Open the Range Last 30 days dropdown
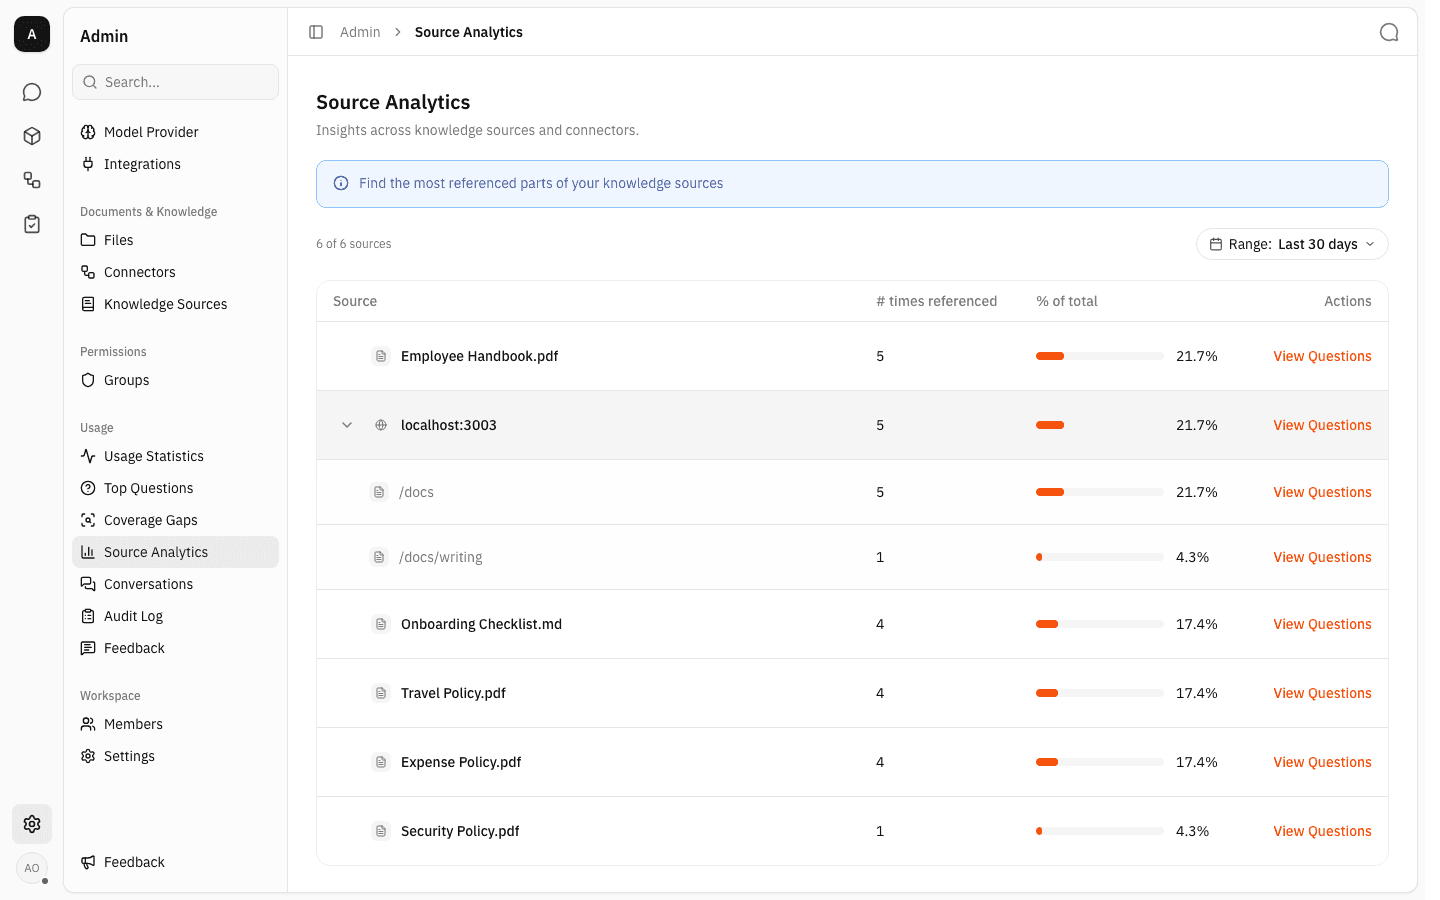Viewport: 1440px width, 900px height. (1292, 244)
